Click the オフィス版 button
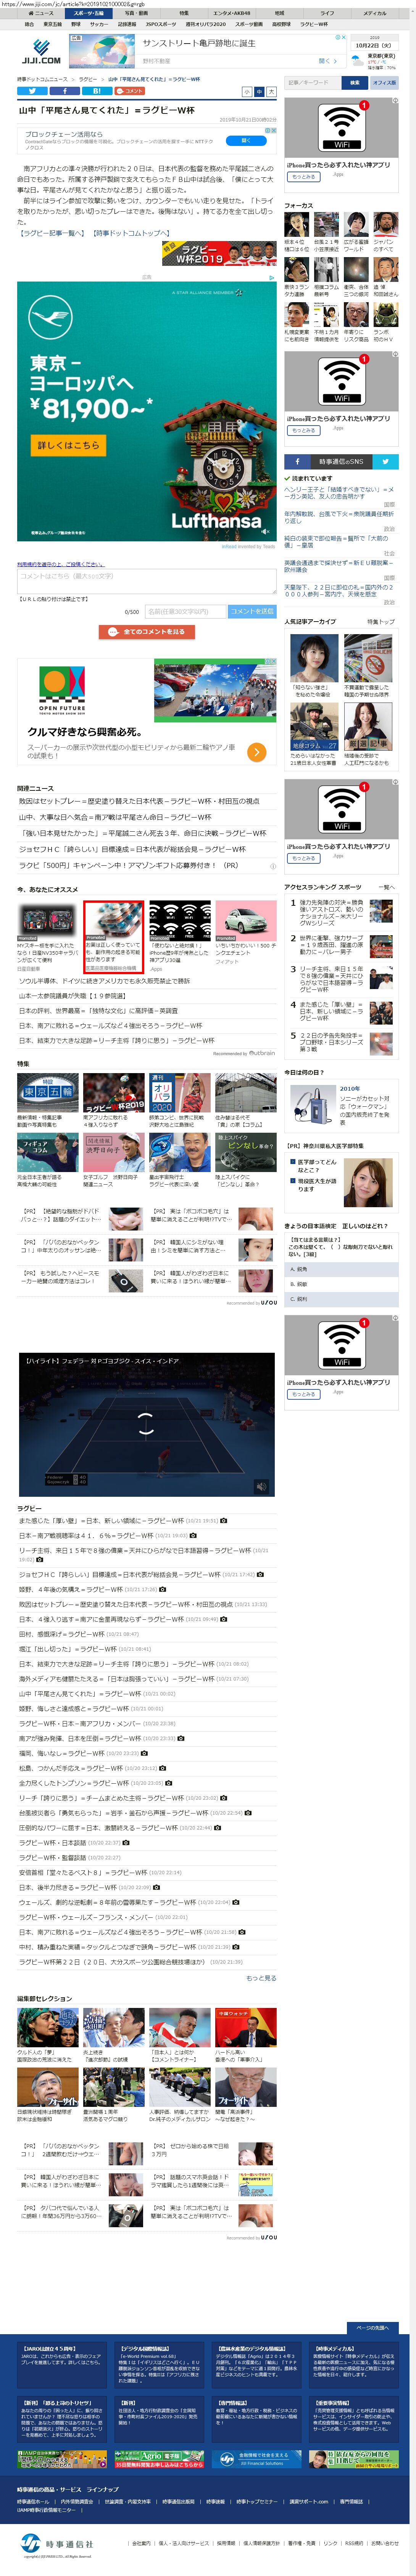The width and height of the screenshot is (416, 2576). pyautogui.click(x=384, y=83)
